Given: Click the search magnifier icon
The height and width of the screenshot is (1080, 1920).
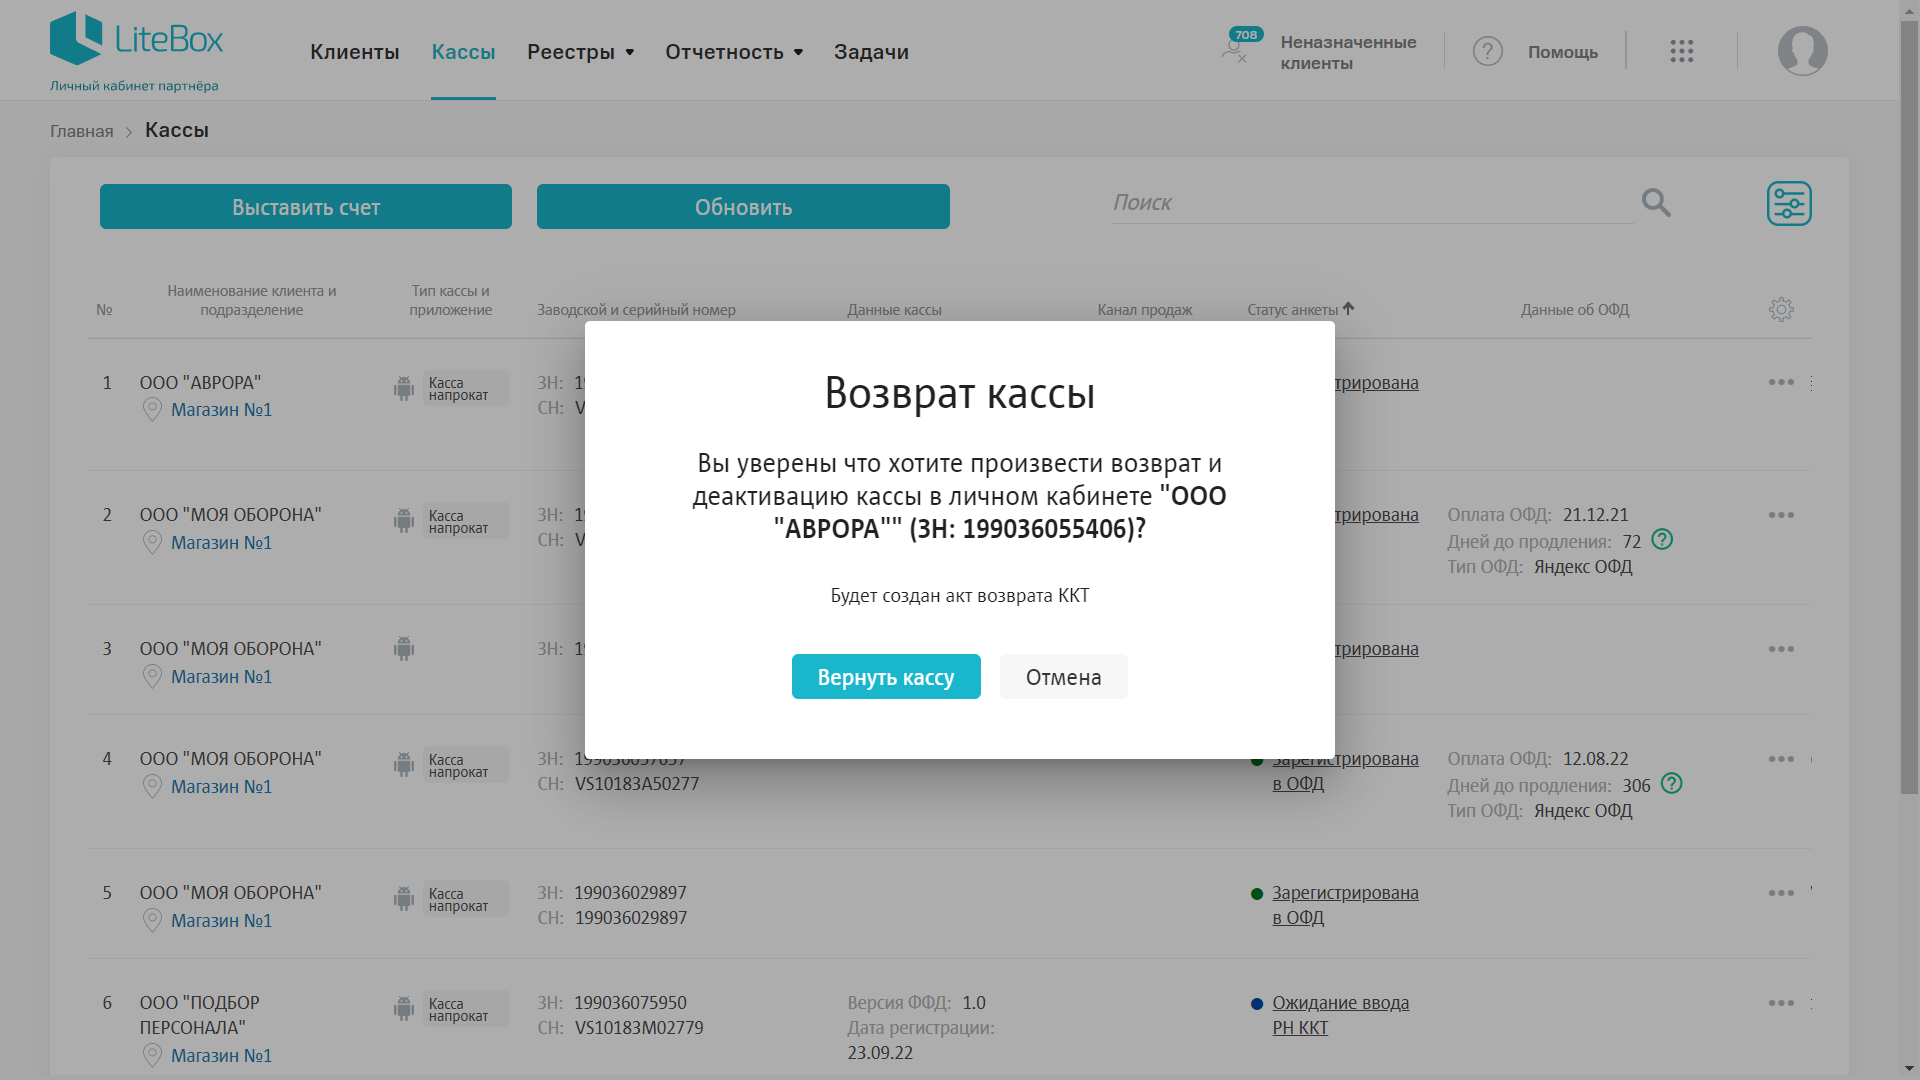Looking at the screenshot, I should pos(1656,203).
